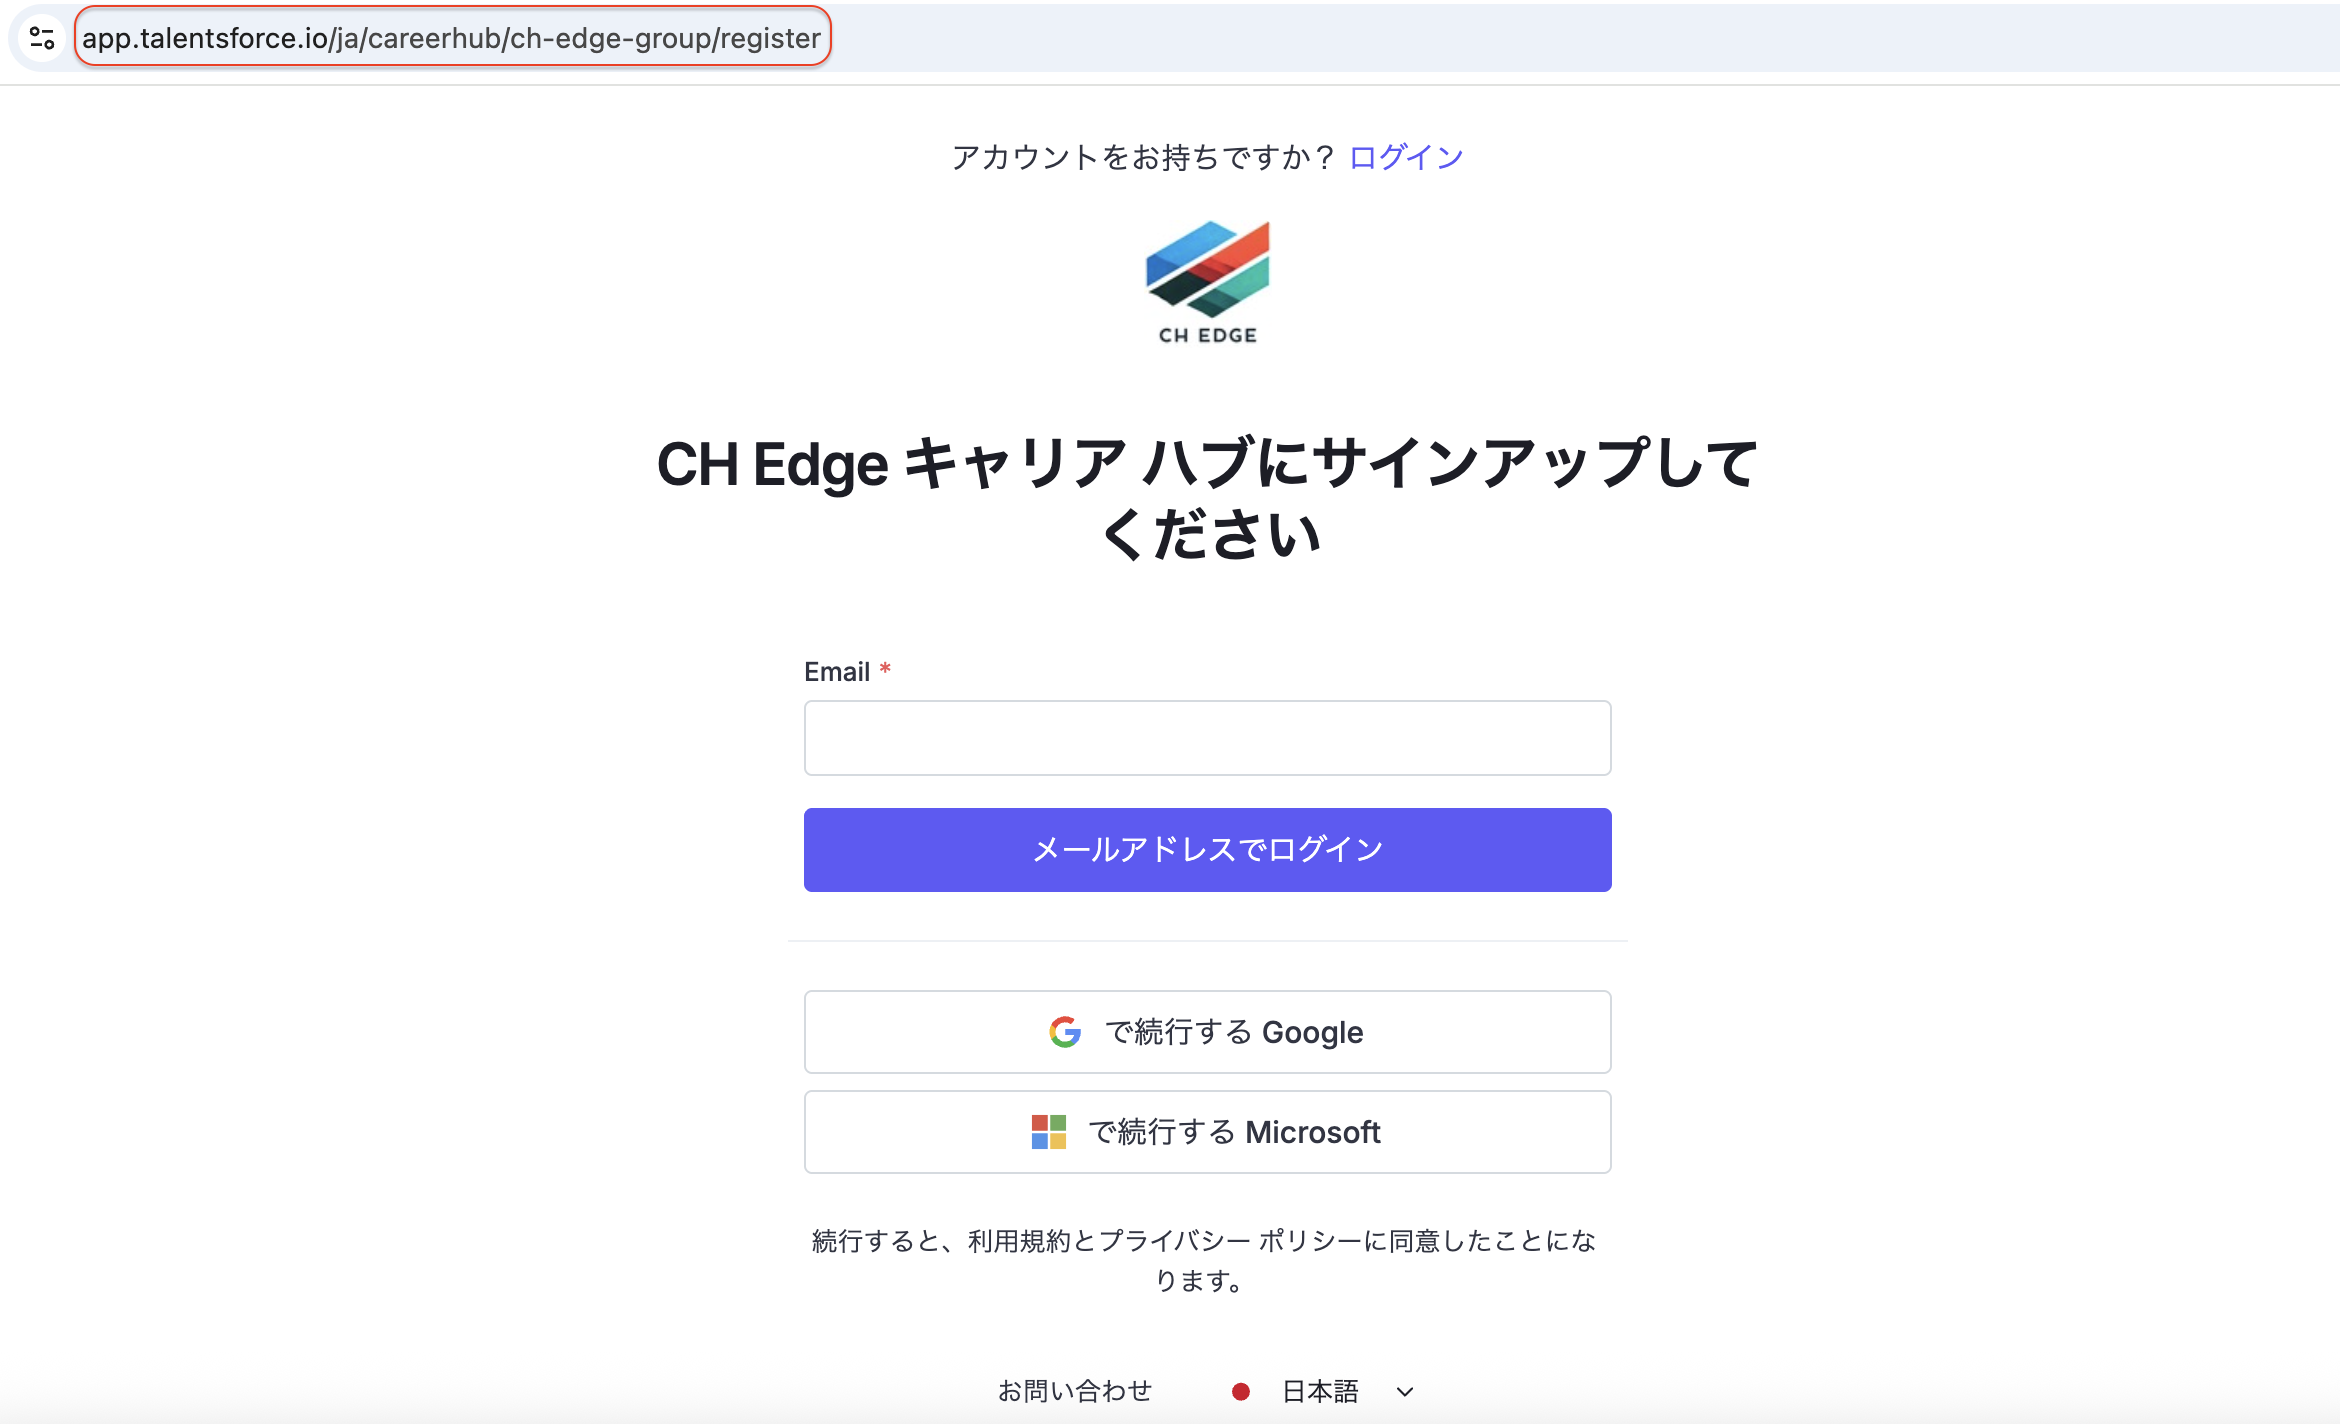Select the talentsforce register URL in address bar
The image size is (2340, 1424).
[x=451, y=38]
